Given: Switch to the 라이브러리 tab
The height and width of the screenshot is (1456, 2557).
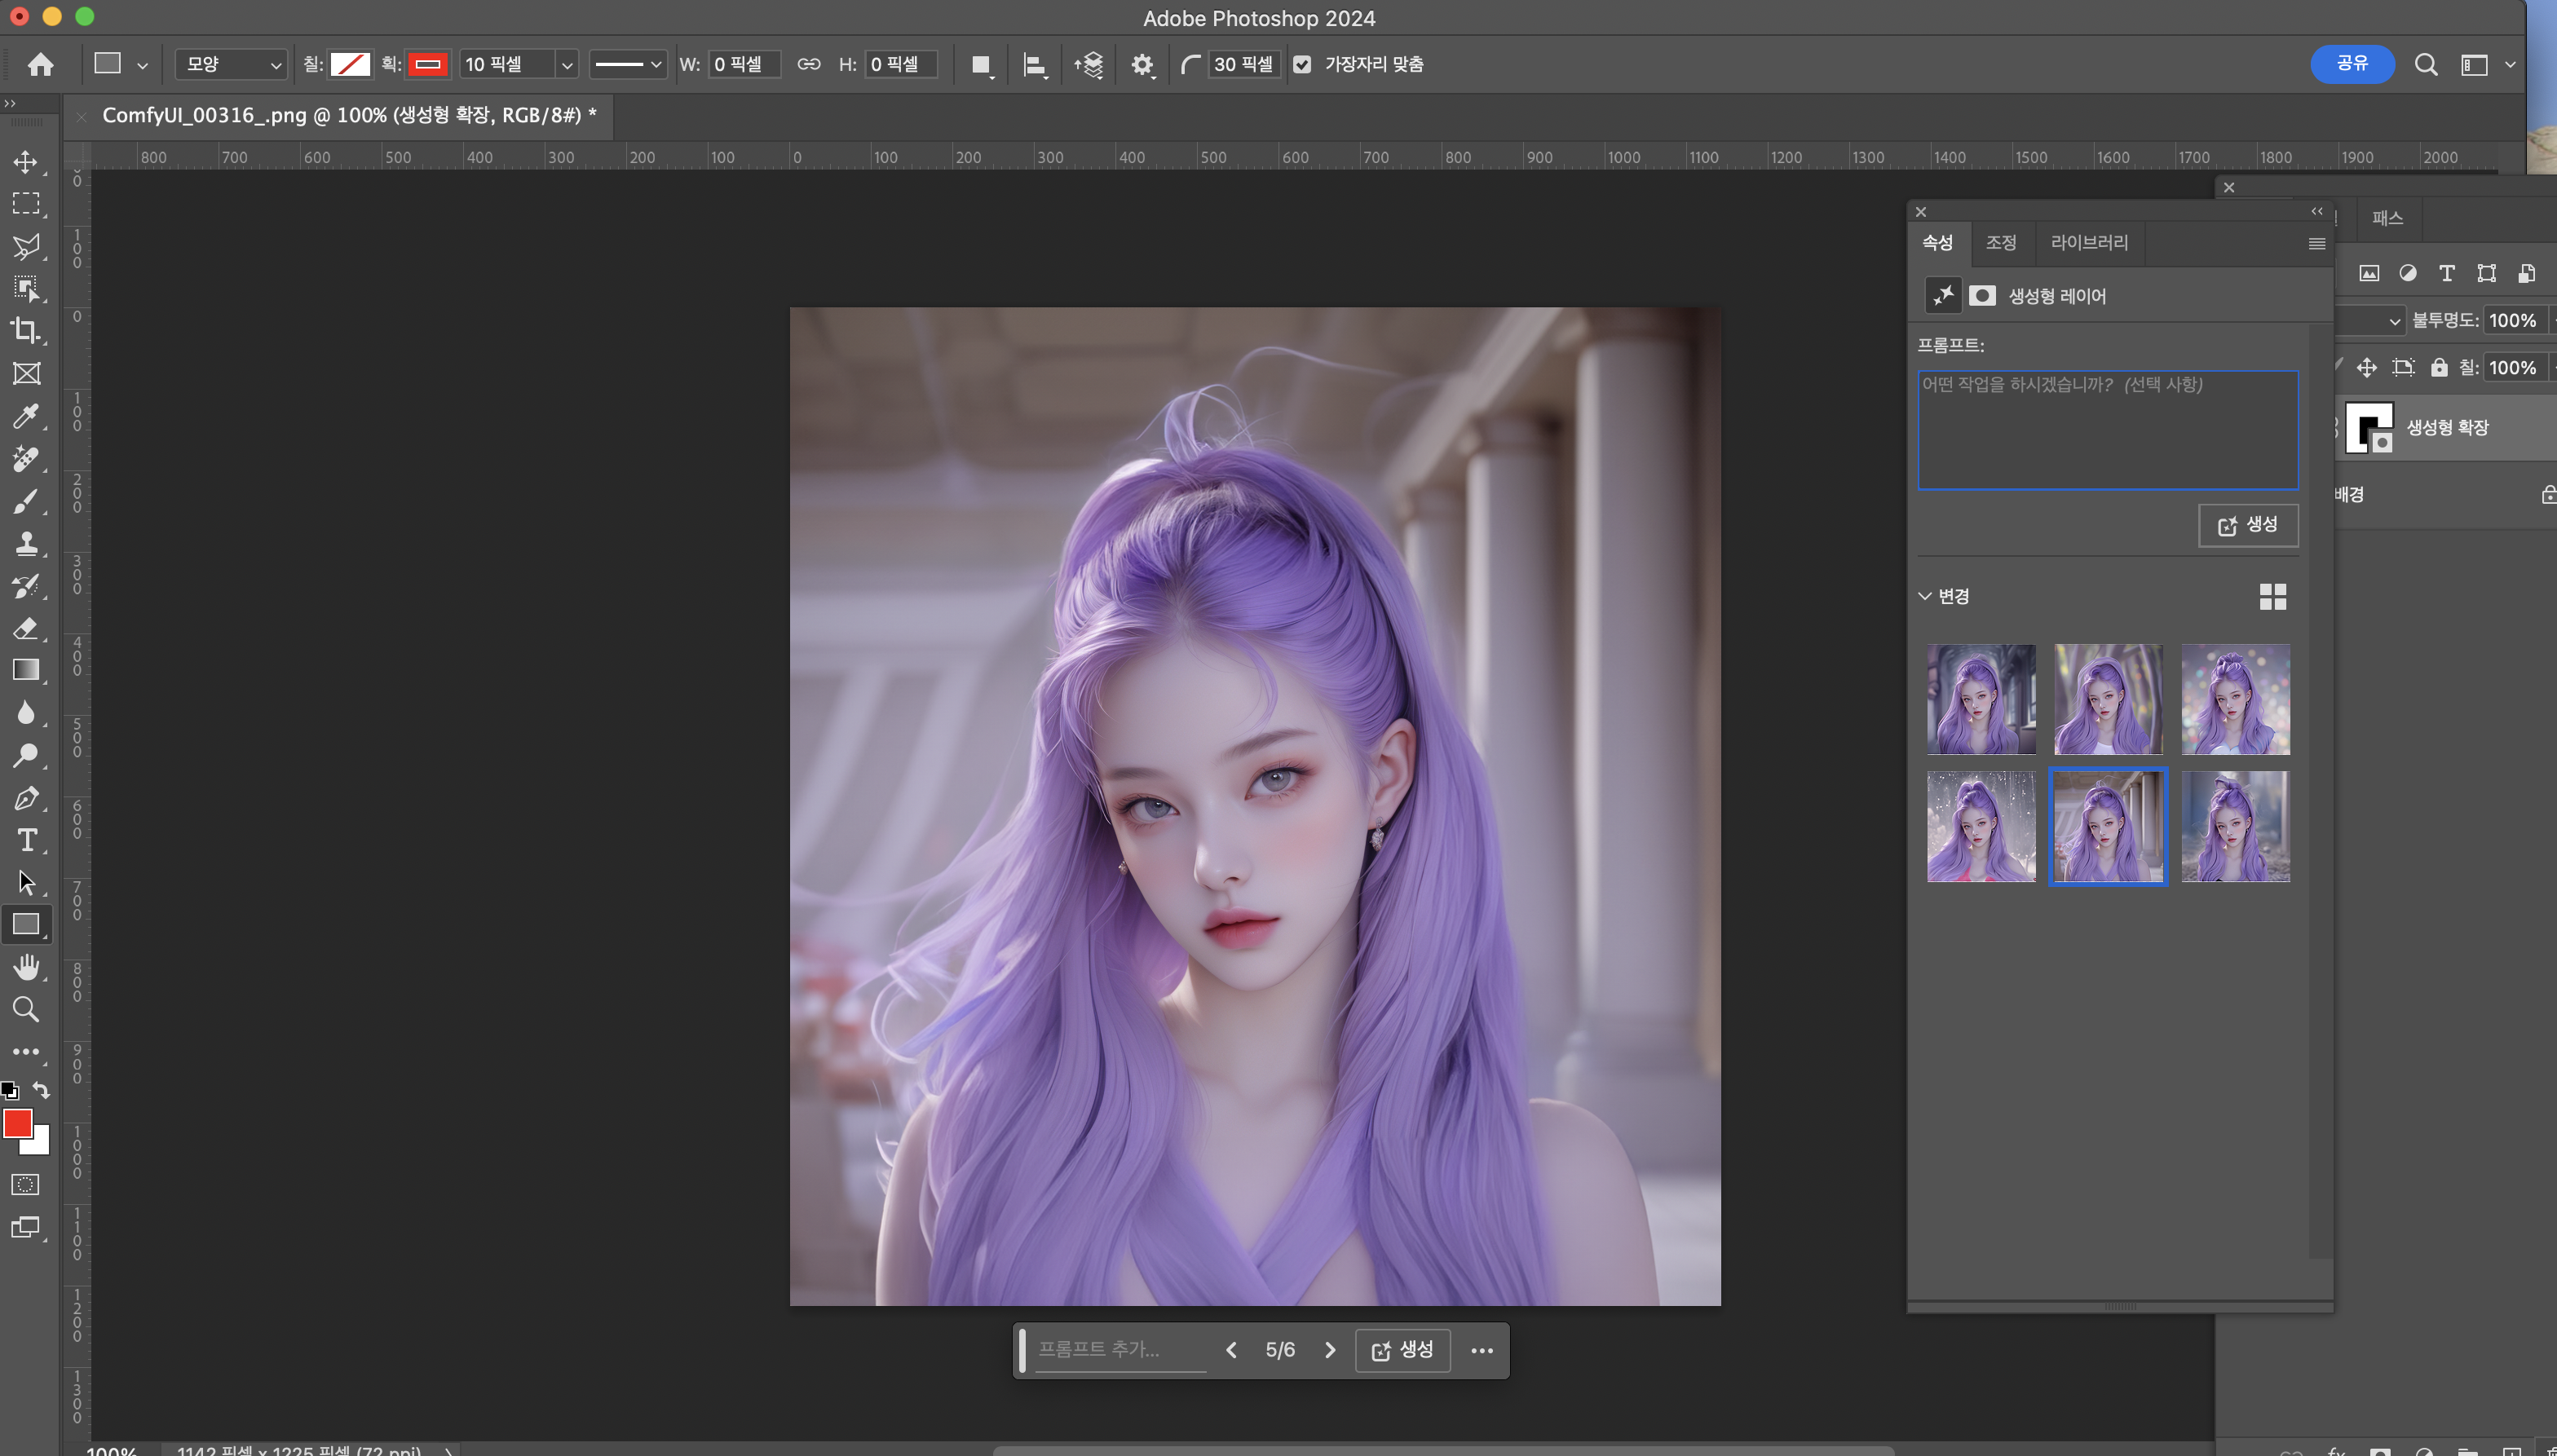Looking at the screenshot, I should pyautogui.click(x=2089, y=242).
